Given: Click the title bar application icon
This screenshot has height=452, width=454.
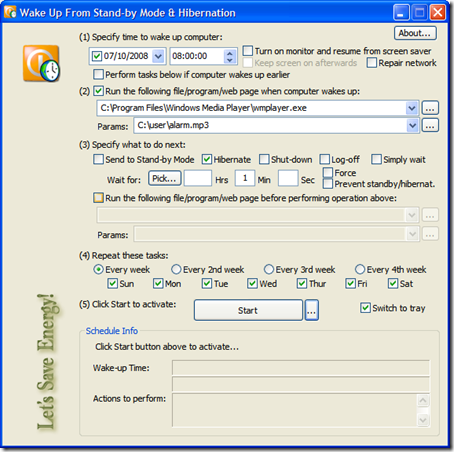Looking at the screenshot, I should point(10,12).
